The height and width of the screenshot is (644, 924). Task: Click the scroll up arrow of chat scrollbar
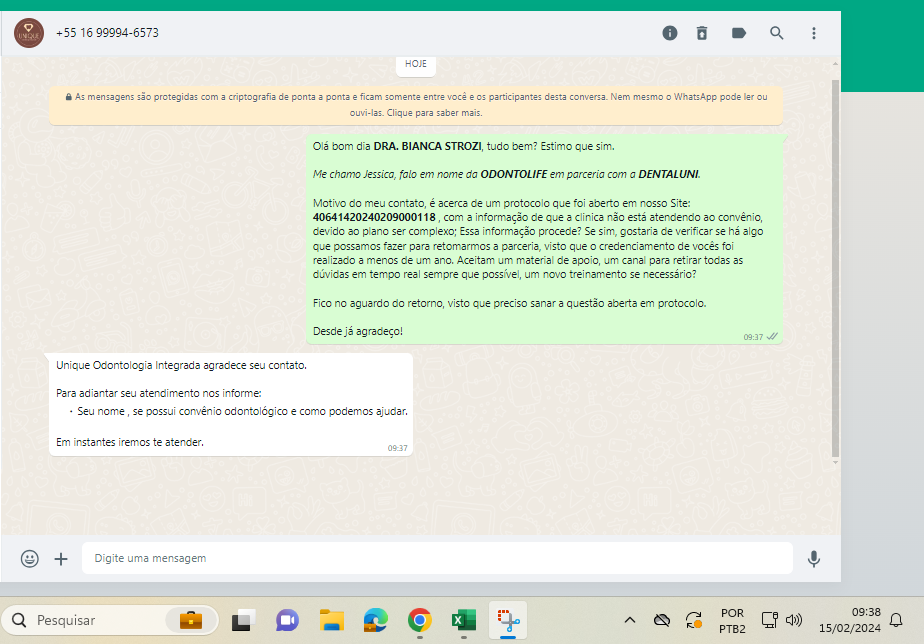pos(835,63)
